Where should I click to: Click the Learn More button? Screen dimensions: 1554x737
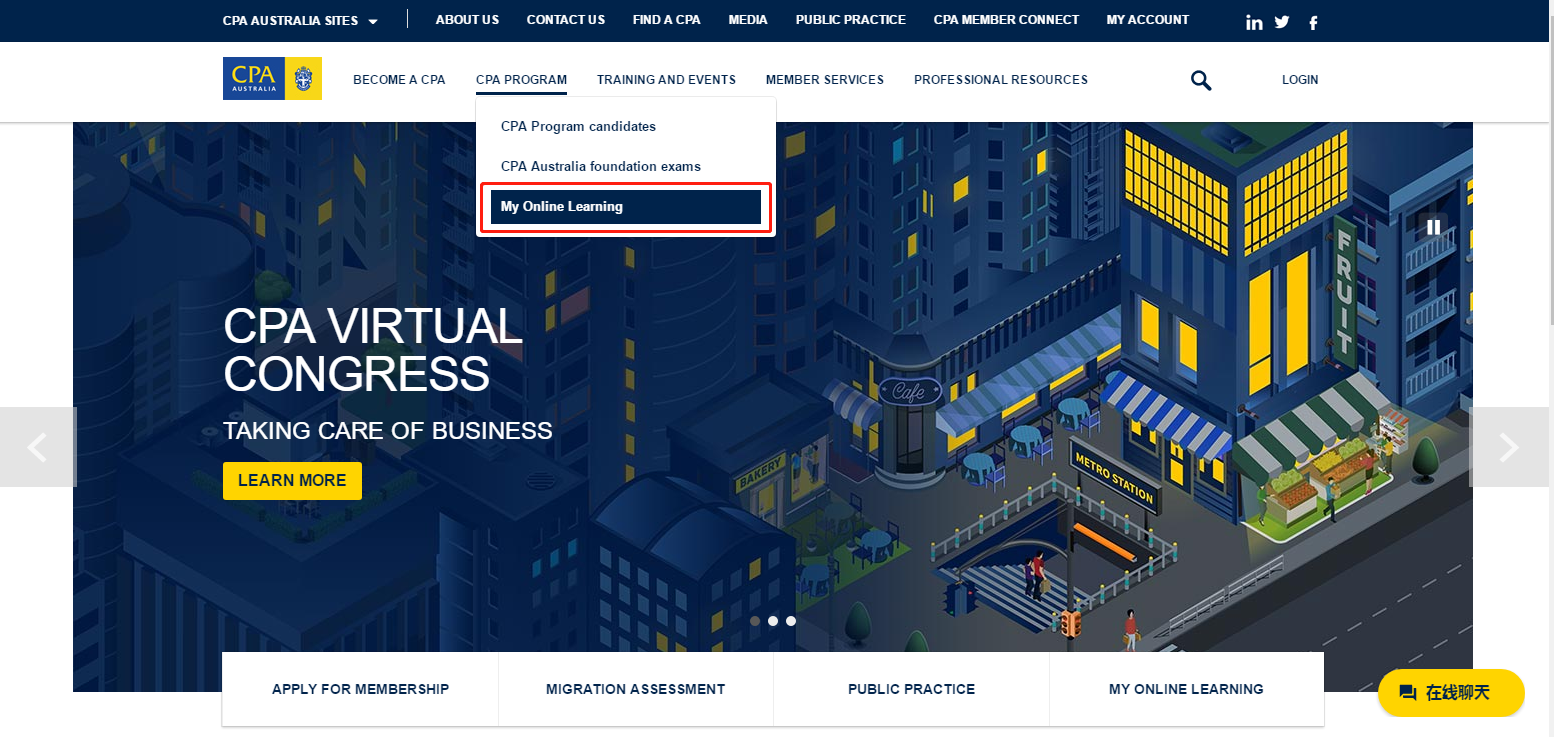292,481
